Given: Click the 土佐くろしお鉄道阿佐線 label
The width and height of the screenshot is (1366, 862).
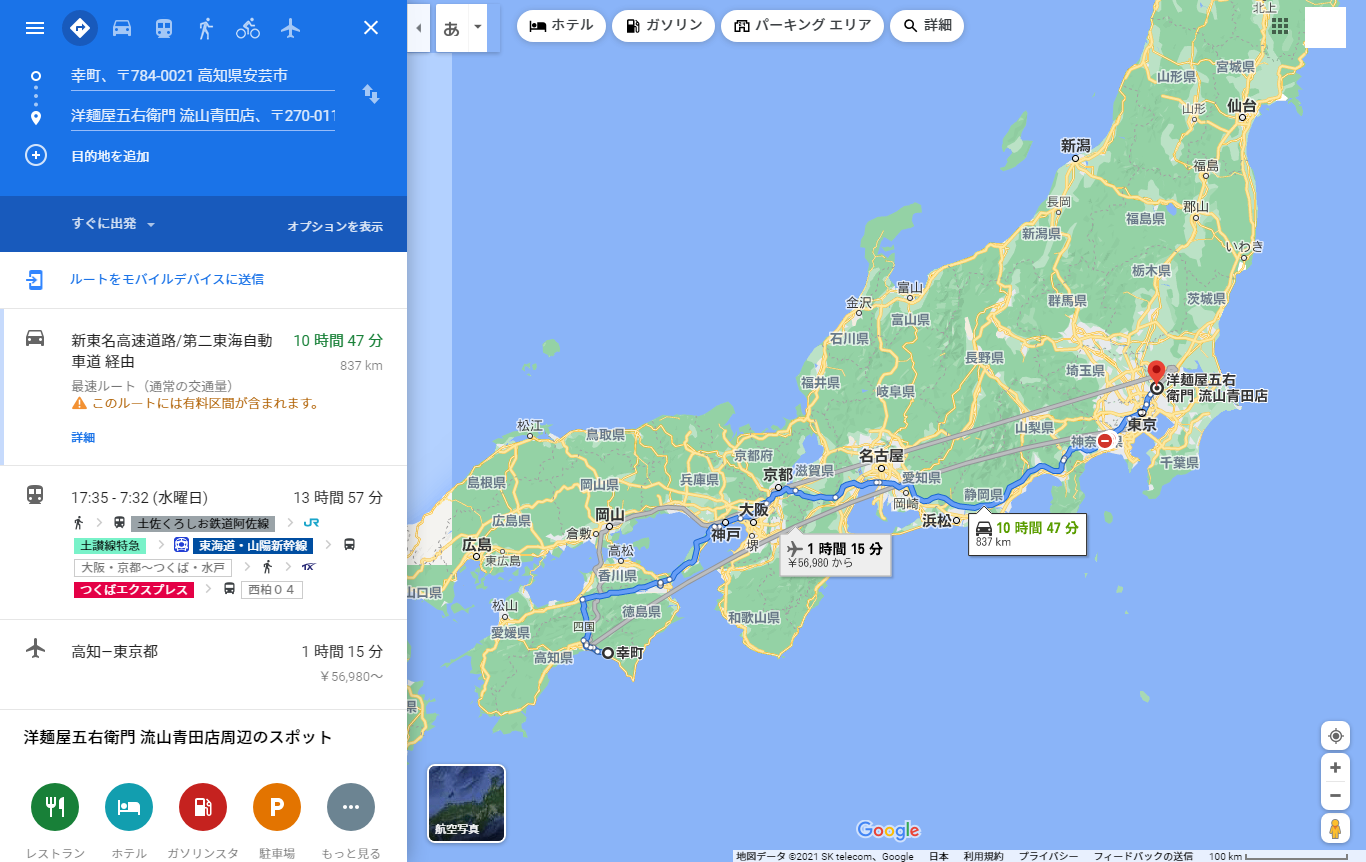Looking at the screenshot, I should point(203,523).
